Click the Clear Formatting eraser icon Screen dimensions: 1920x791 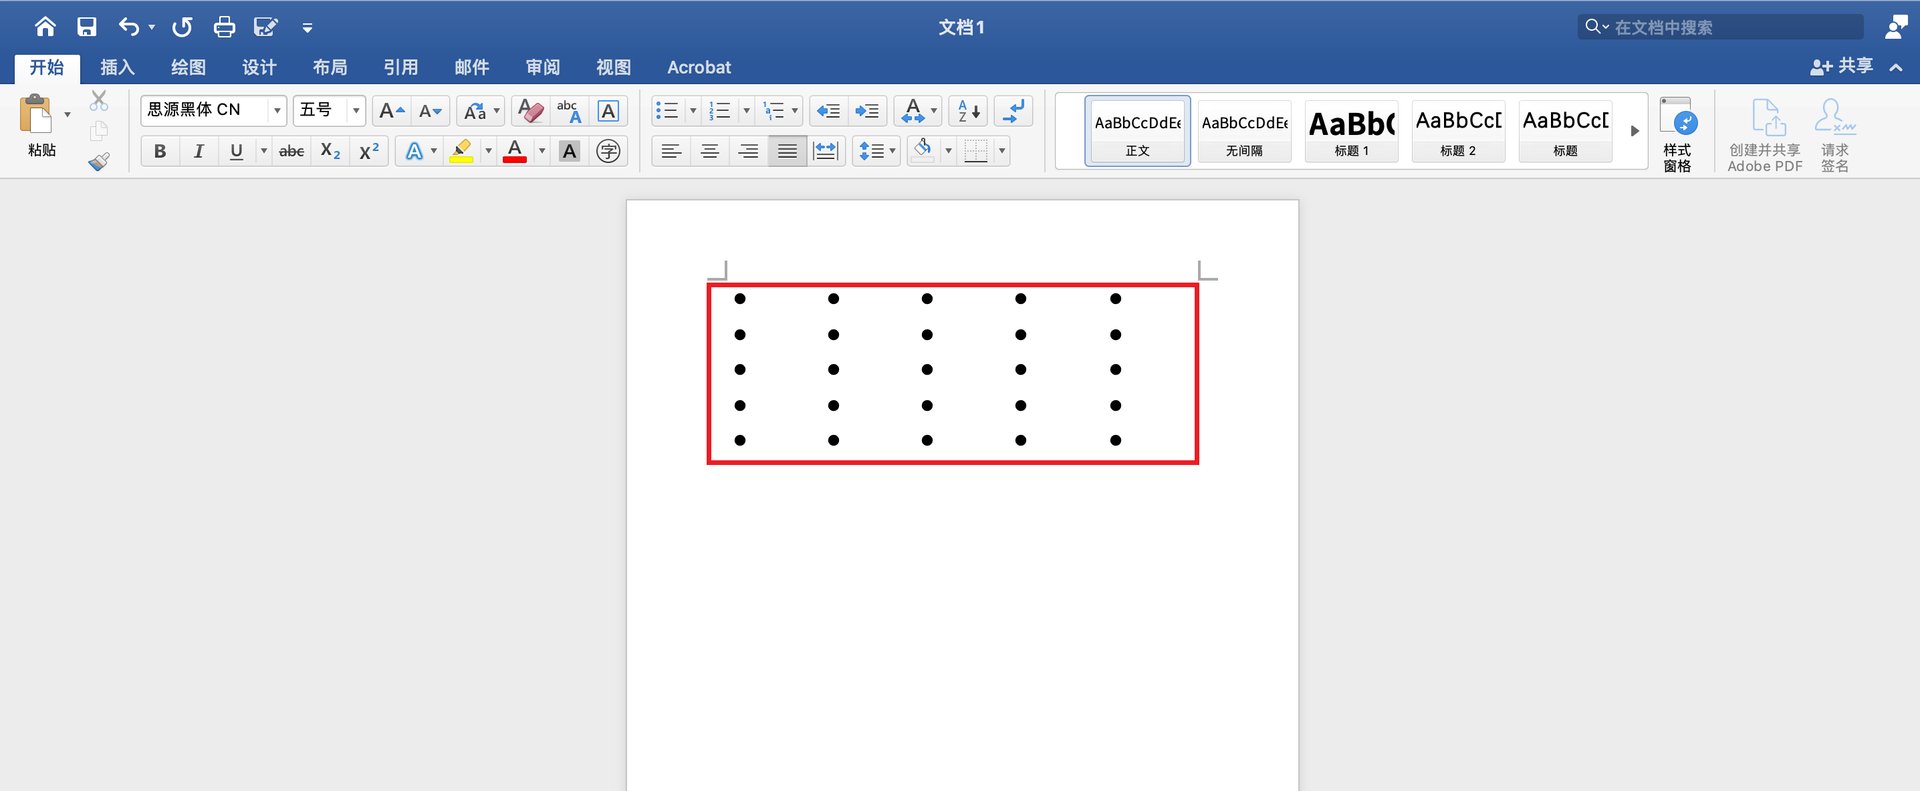(531, 111)
